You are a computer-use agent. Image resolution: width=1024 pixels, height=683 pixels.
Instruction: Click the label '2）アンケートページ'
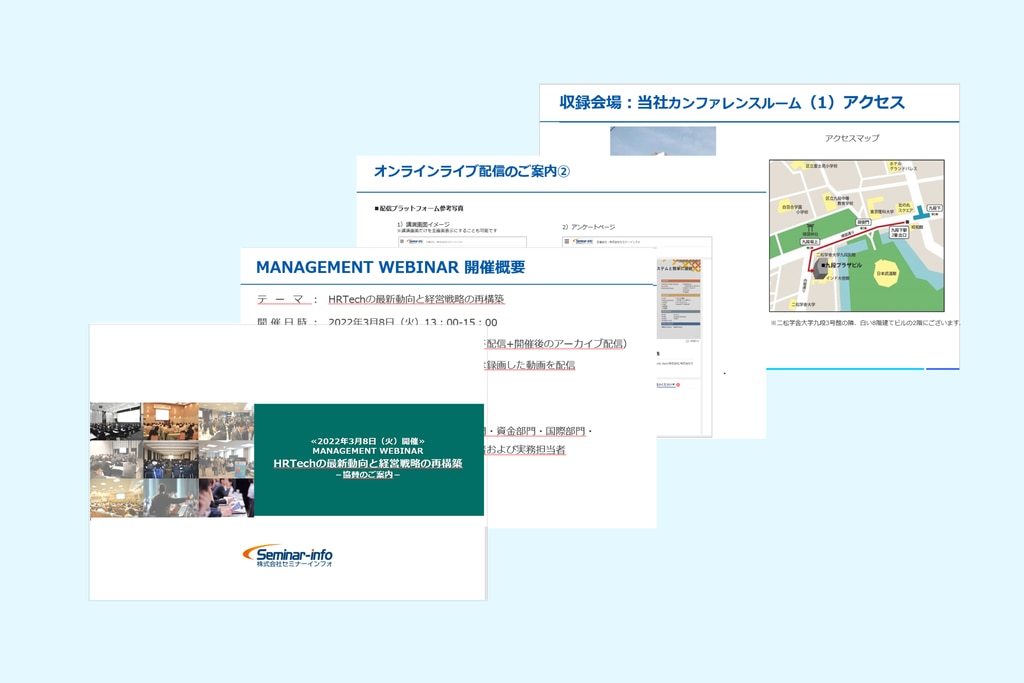click(588, 227)
